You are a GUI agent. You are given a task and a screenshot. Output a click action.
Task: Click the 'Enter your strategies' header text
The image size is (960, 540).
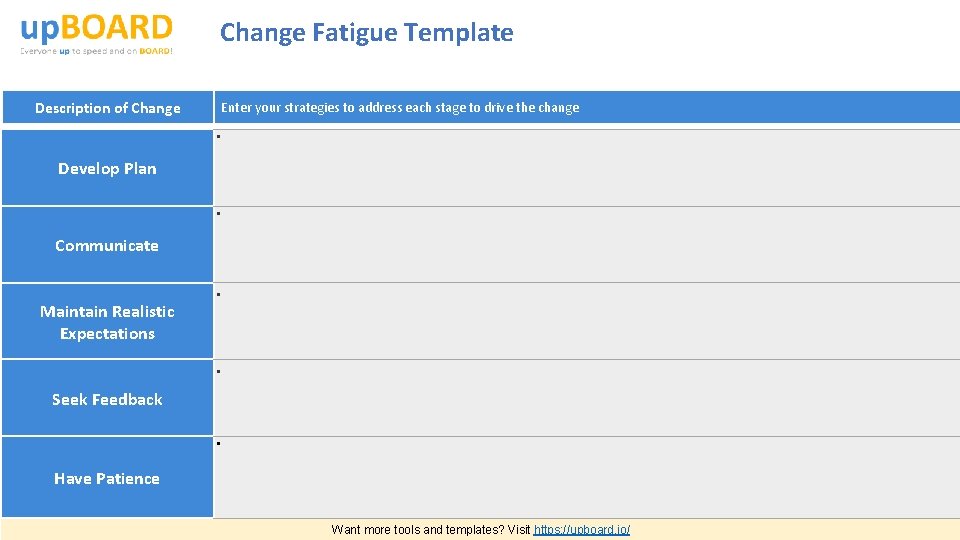400,108
